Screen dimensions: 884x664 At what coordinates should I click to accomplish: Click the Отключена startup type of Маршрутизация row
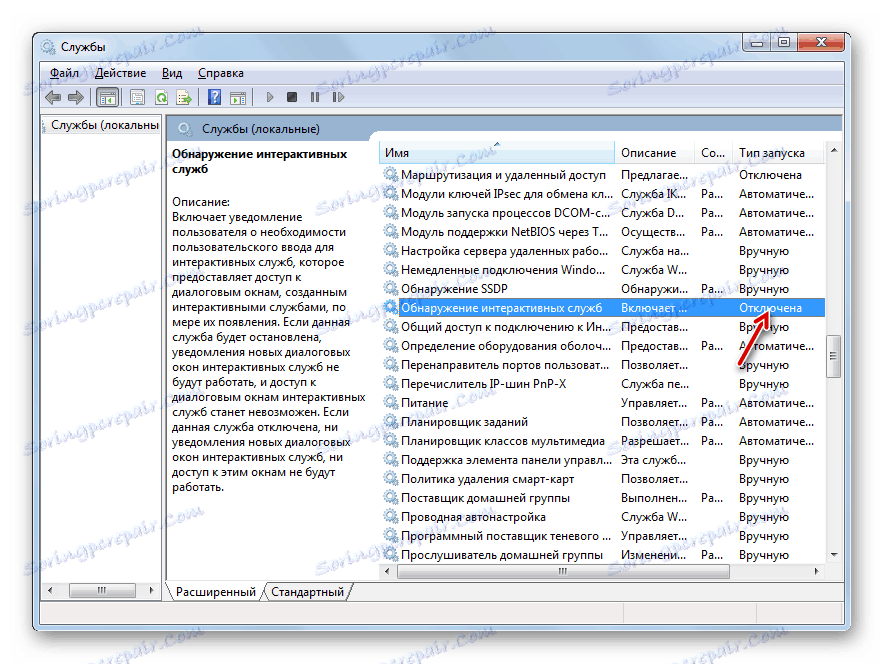770,175
